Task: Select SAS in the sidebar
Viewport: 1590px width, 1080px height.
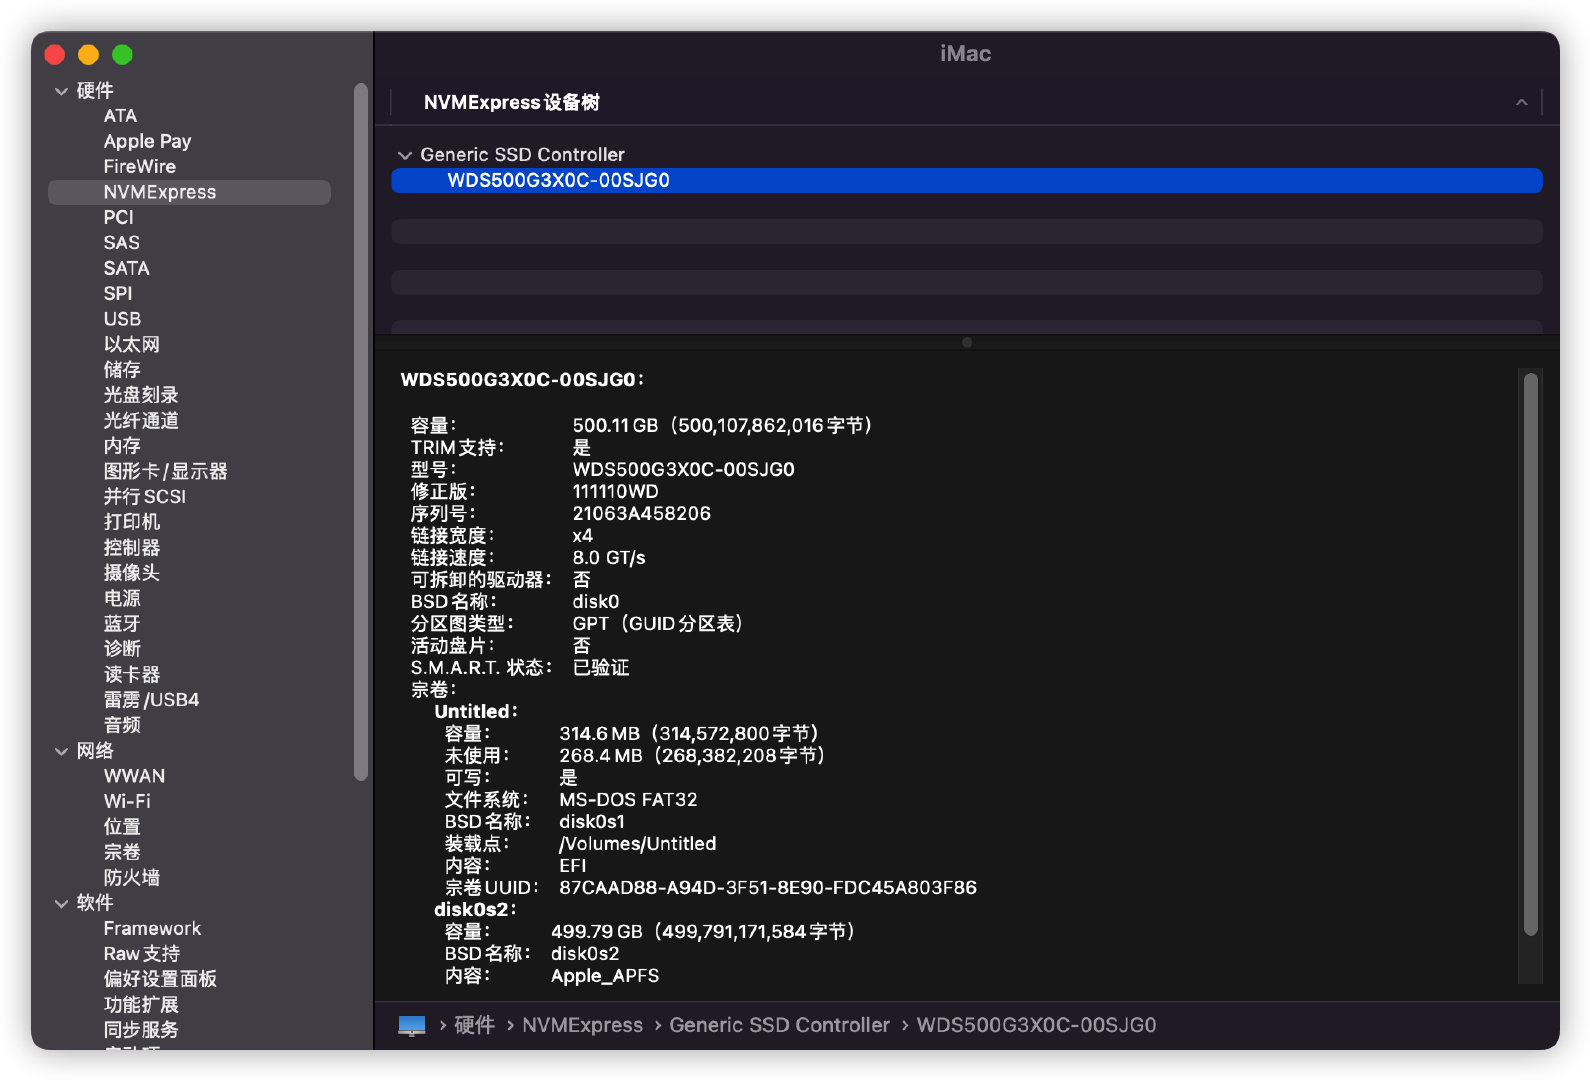Action: point(121,243)
